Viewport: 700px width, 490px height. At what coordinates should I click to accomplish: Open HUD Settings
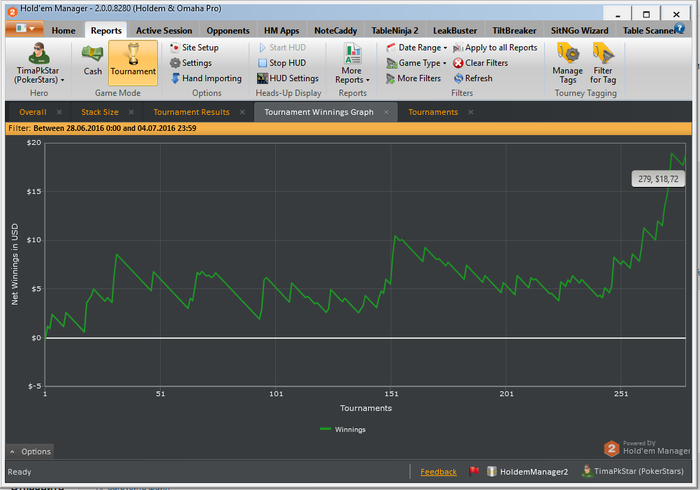point(288,78)
